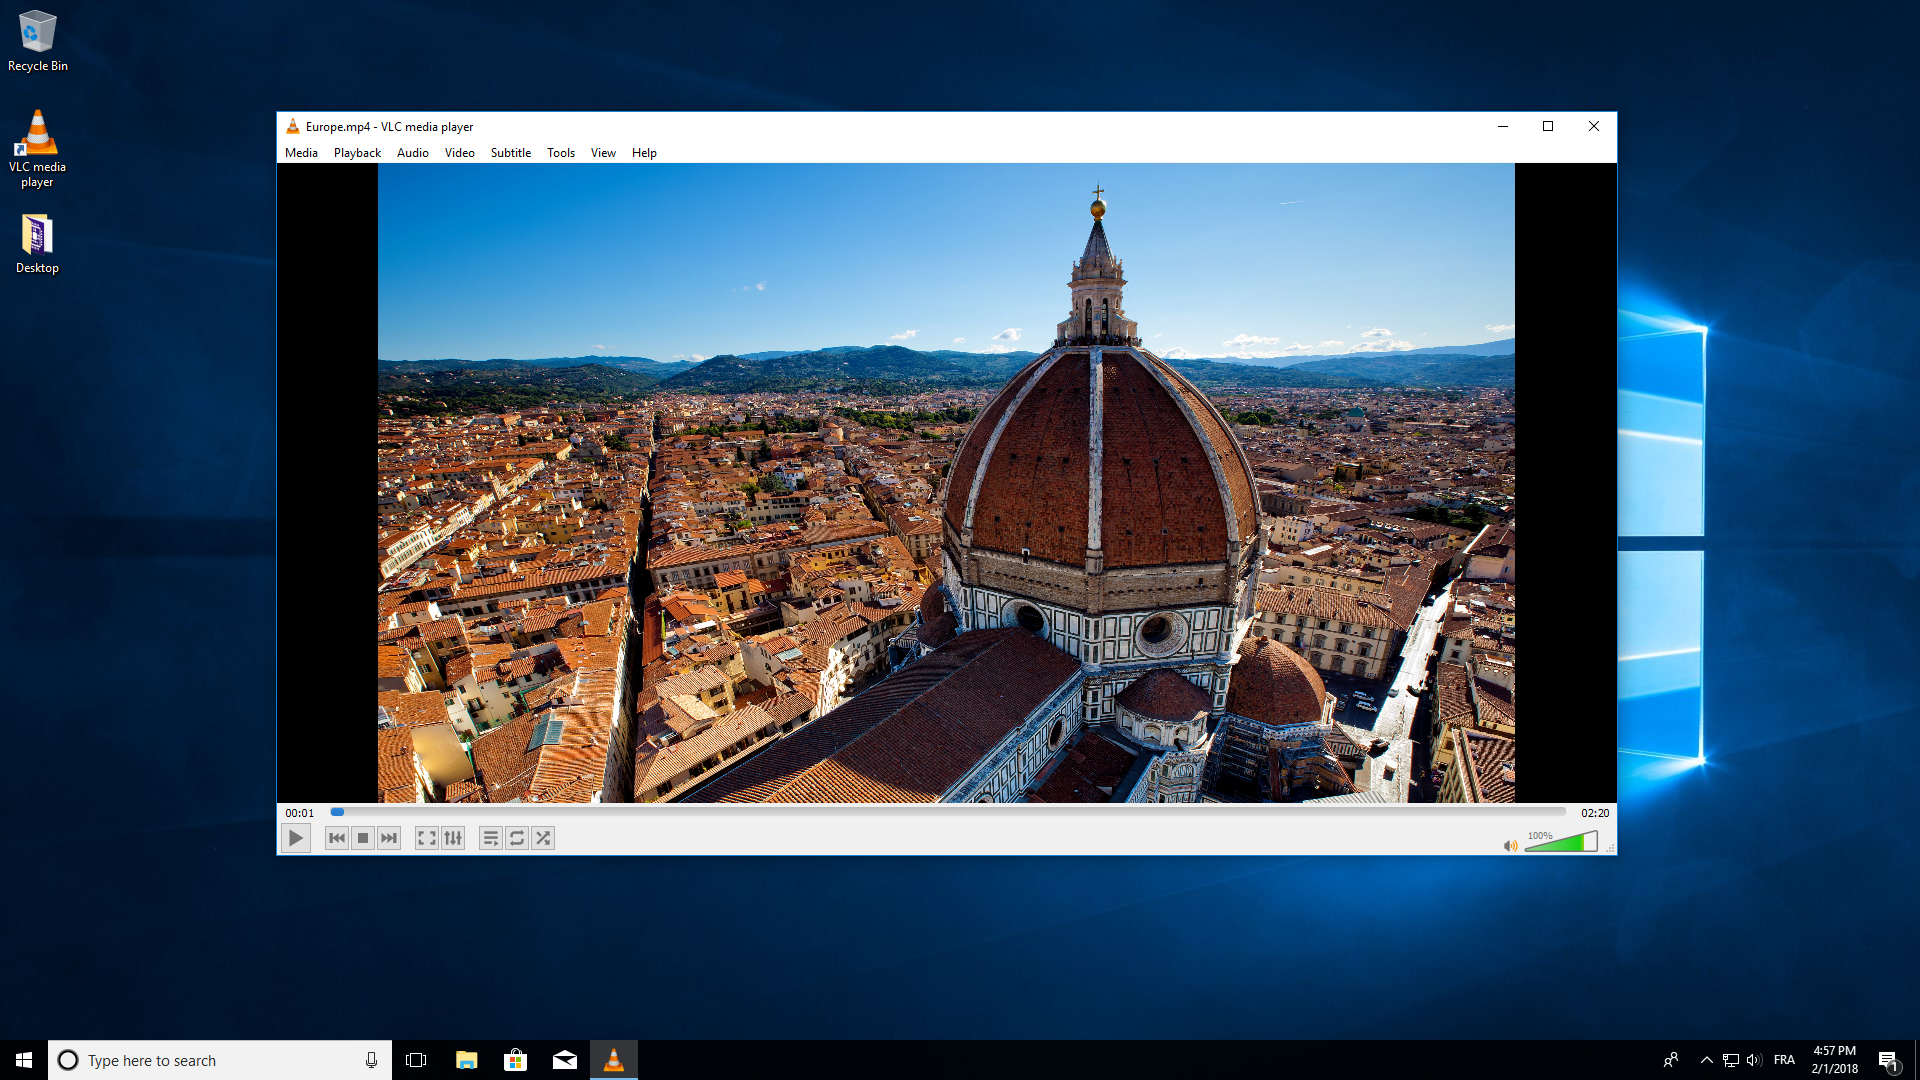Enable random playback order
The height and width of the screenshot is (1080, 1920).
(543, 838)
